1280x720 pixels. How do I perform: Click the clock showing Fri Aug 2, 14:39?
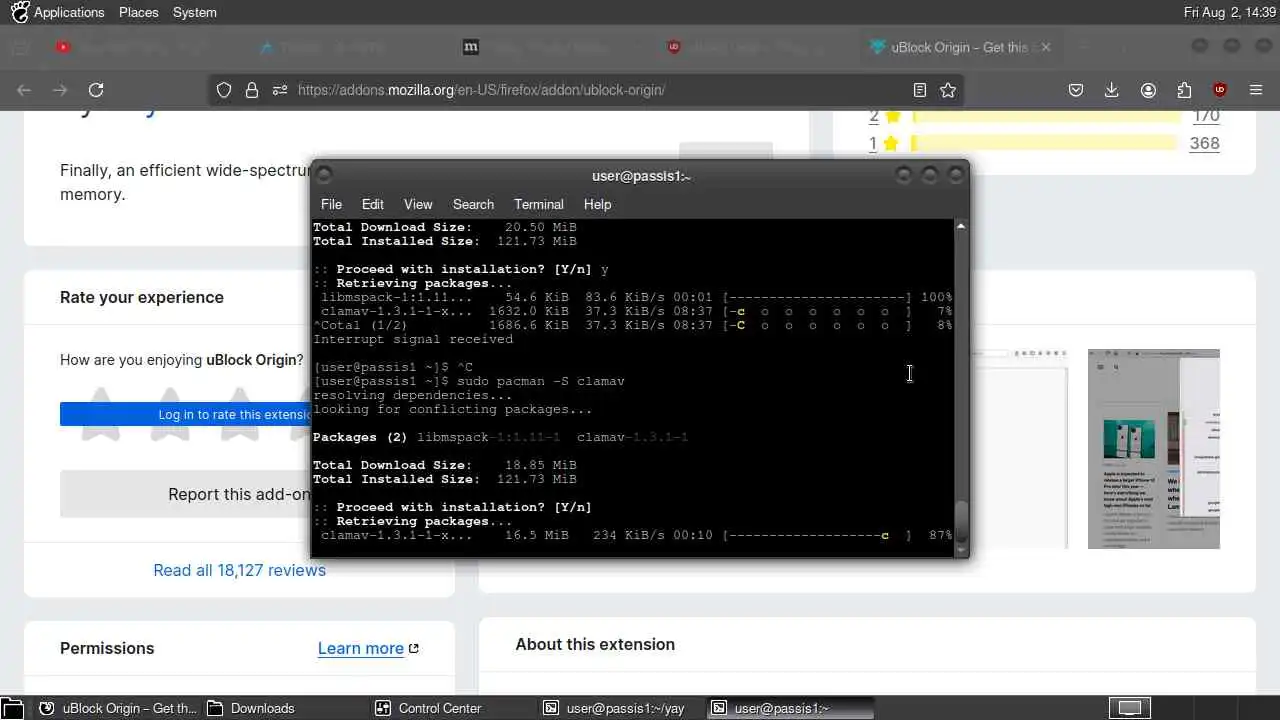[x=1230, y=12]
